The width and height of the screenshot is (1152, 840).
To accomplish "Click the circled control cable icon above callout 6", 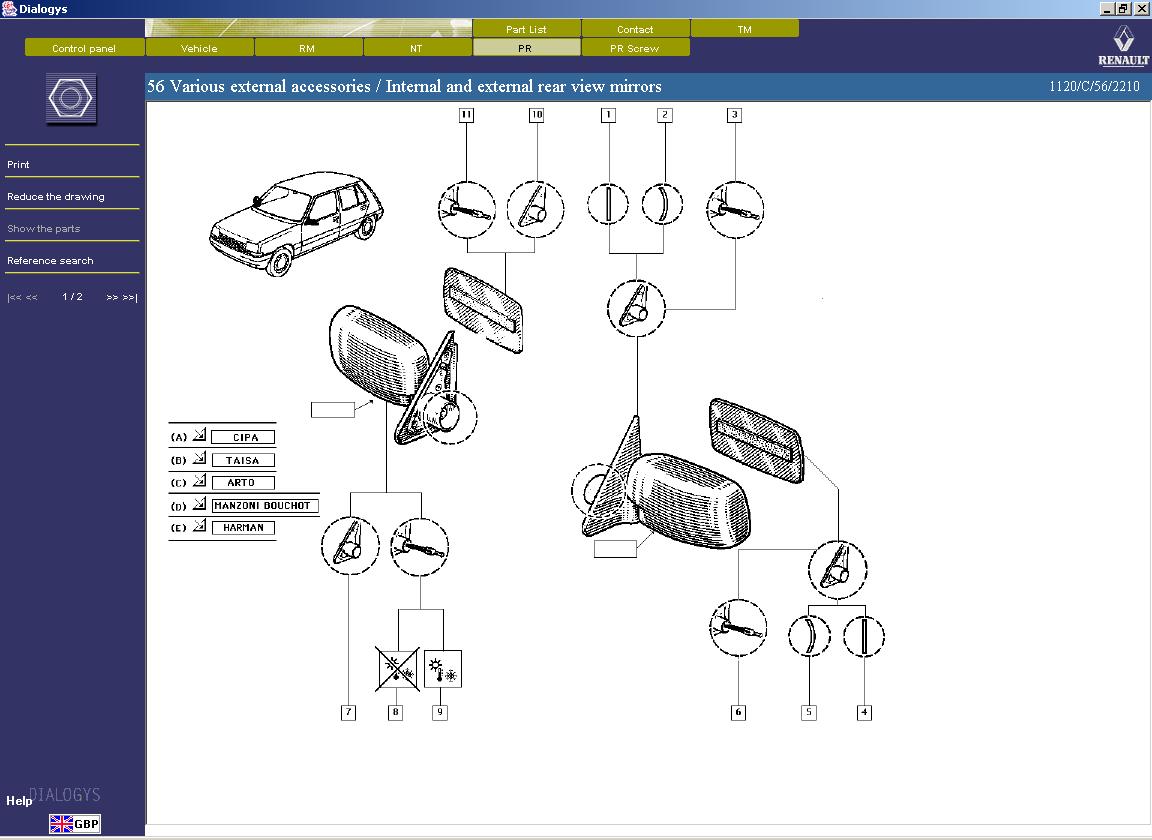I will (738, 628).
